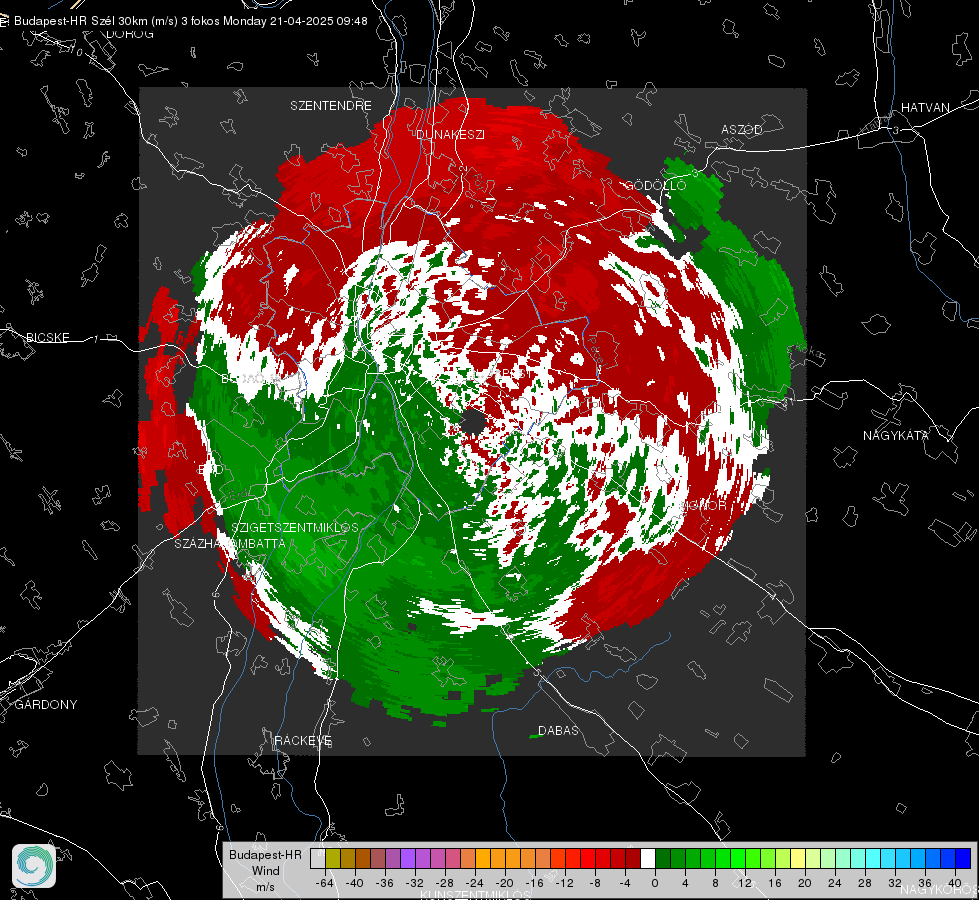This screenshot has width=979, height=900.
Task: Click the ASZOD city label
Action: pos(742,129)
